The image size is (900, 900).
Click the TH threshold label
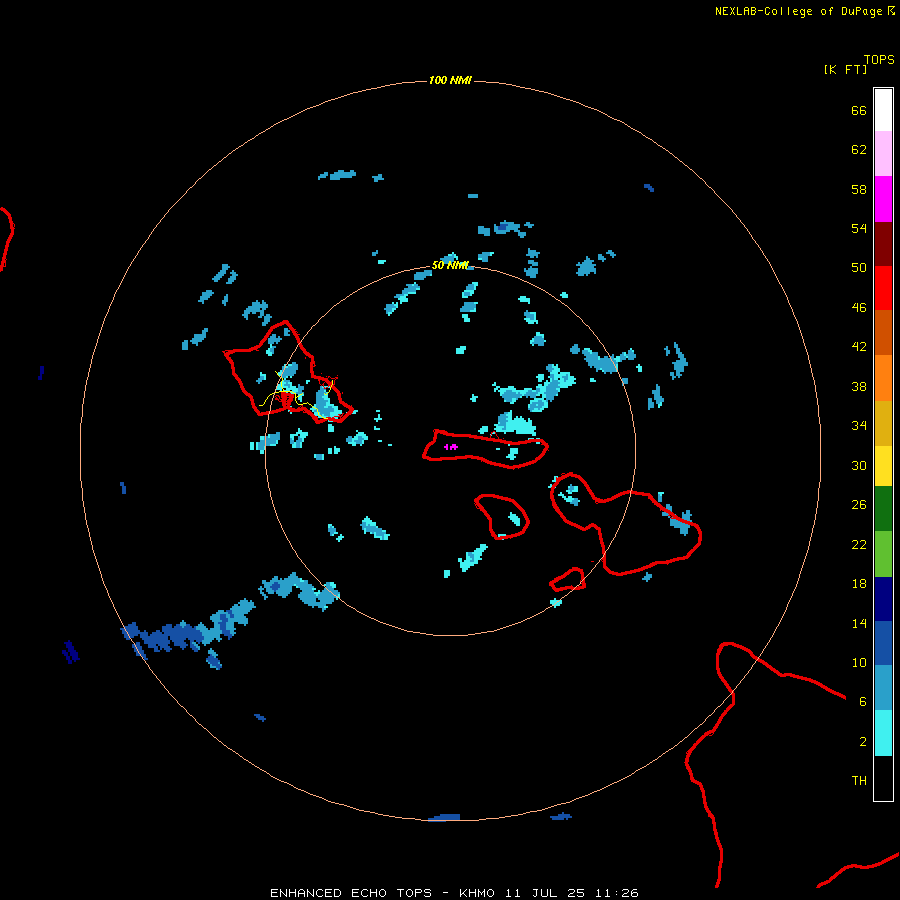859,781
